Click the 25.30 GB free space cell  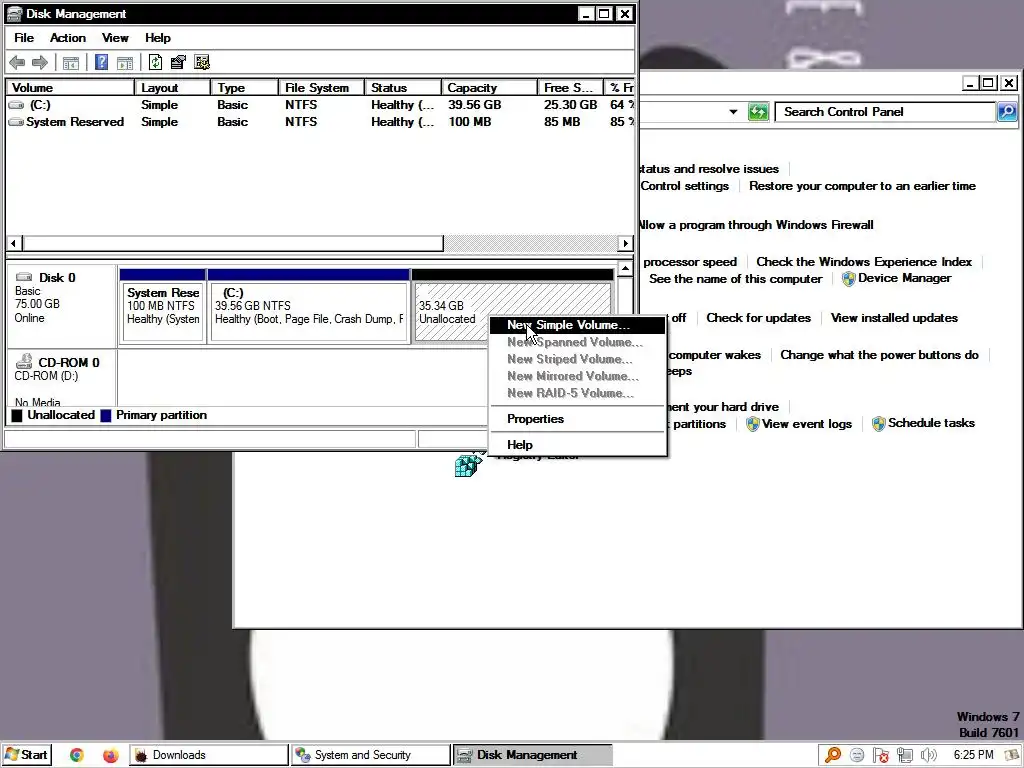[x=570, y=104]
